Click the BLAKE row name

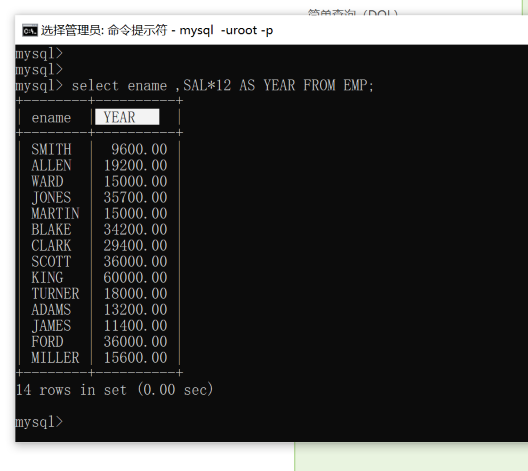point(51,229)
